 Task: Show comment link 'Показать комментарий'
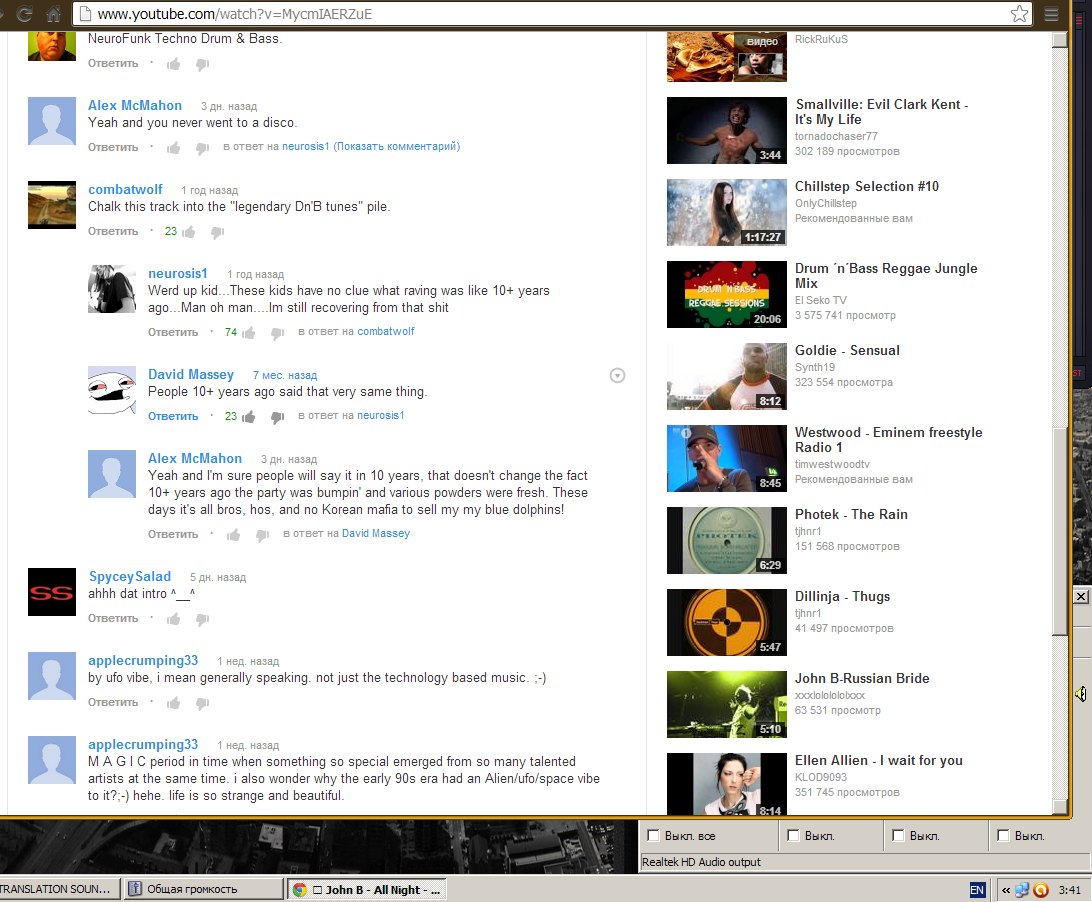click(396, 146)
